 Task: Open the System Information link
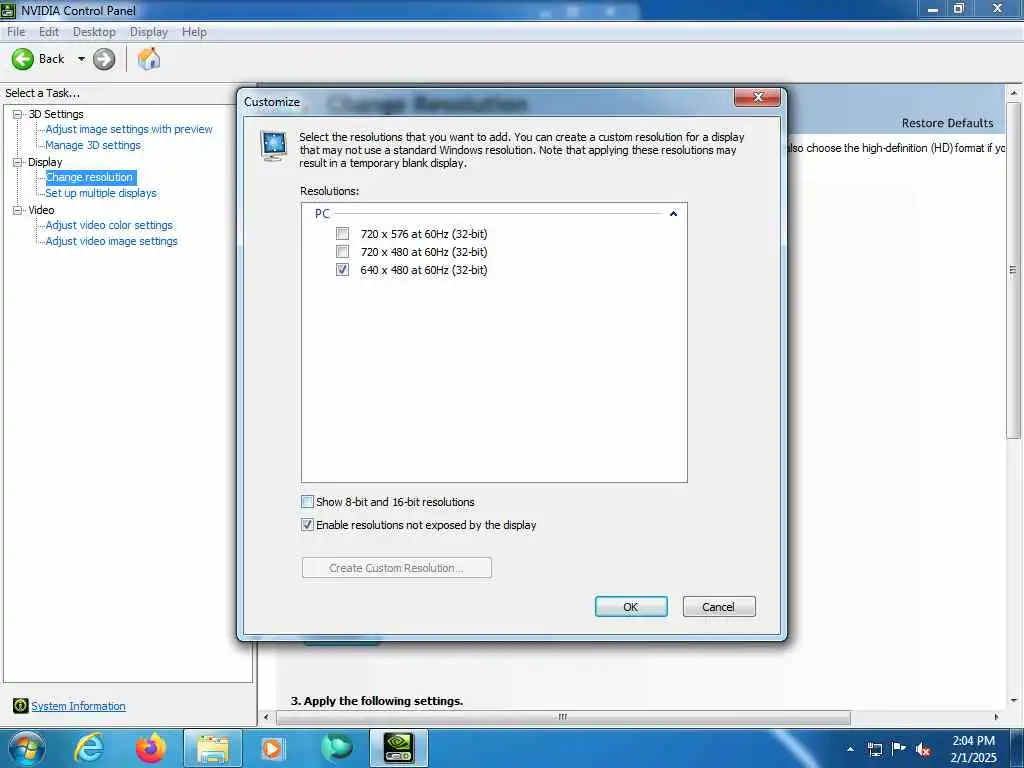(78, 706)
